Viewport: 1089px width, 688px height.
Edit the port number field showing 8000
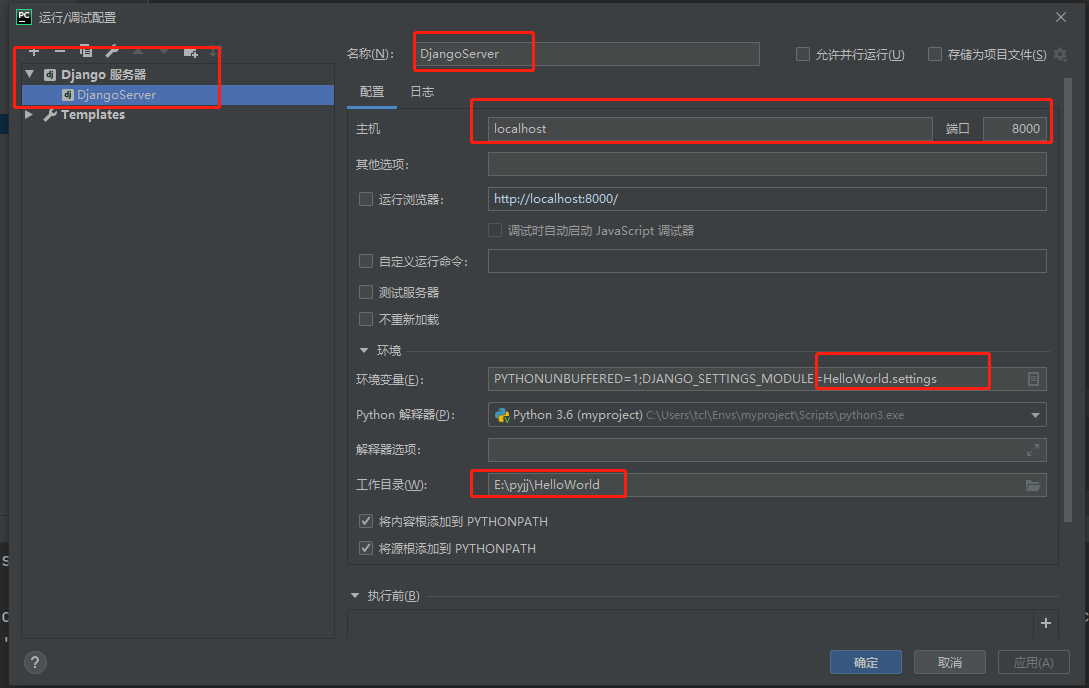[x=1015, y=128]
